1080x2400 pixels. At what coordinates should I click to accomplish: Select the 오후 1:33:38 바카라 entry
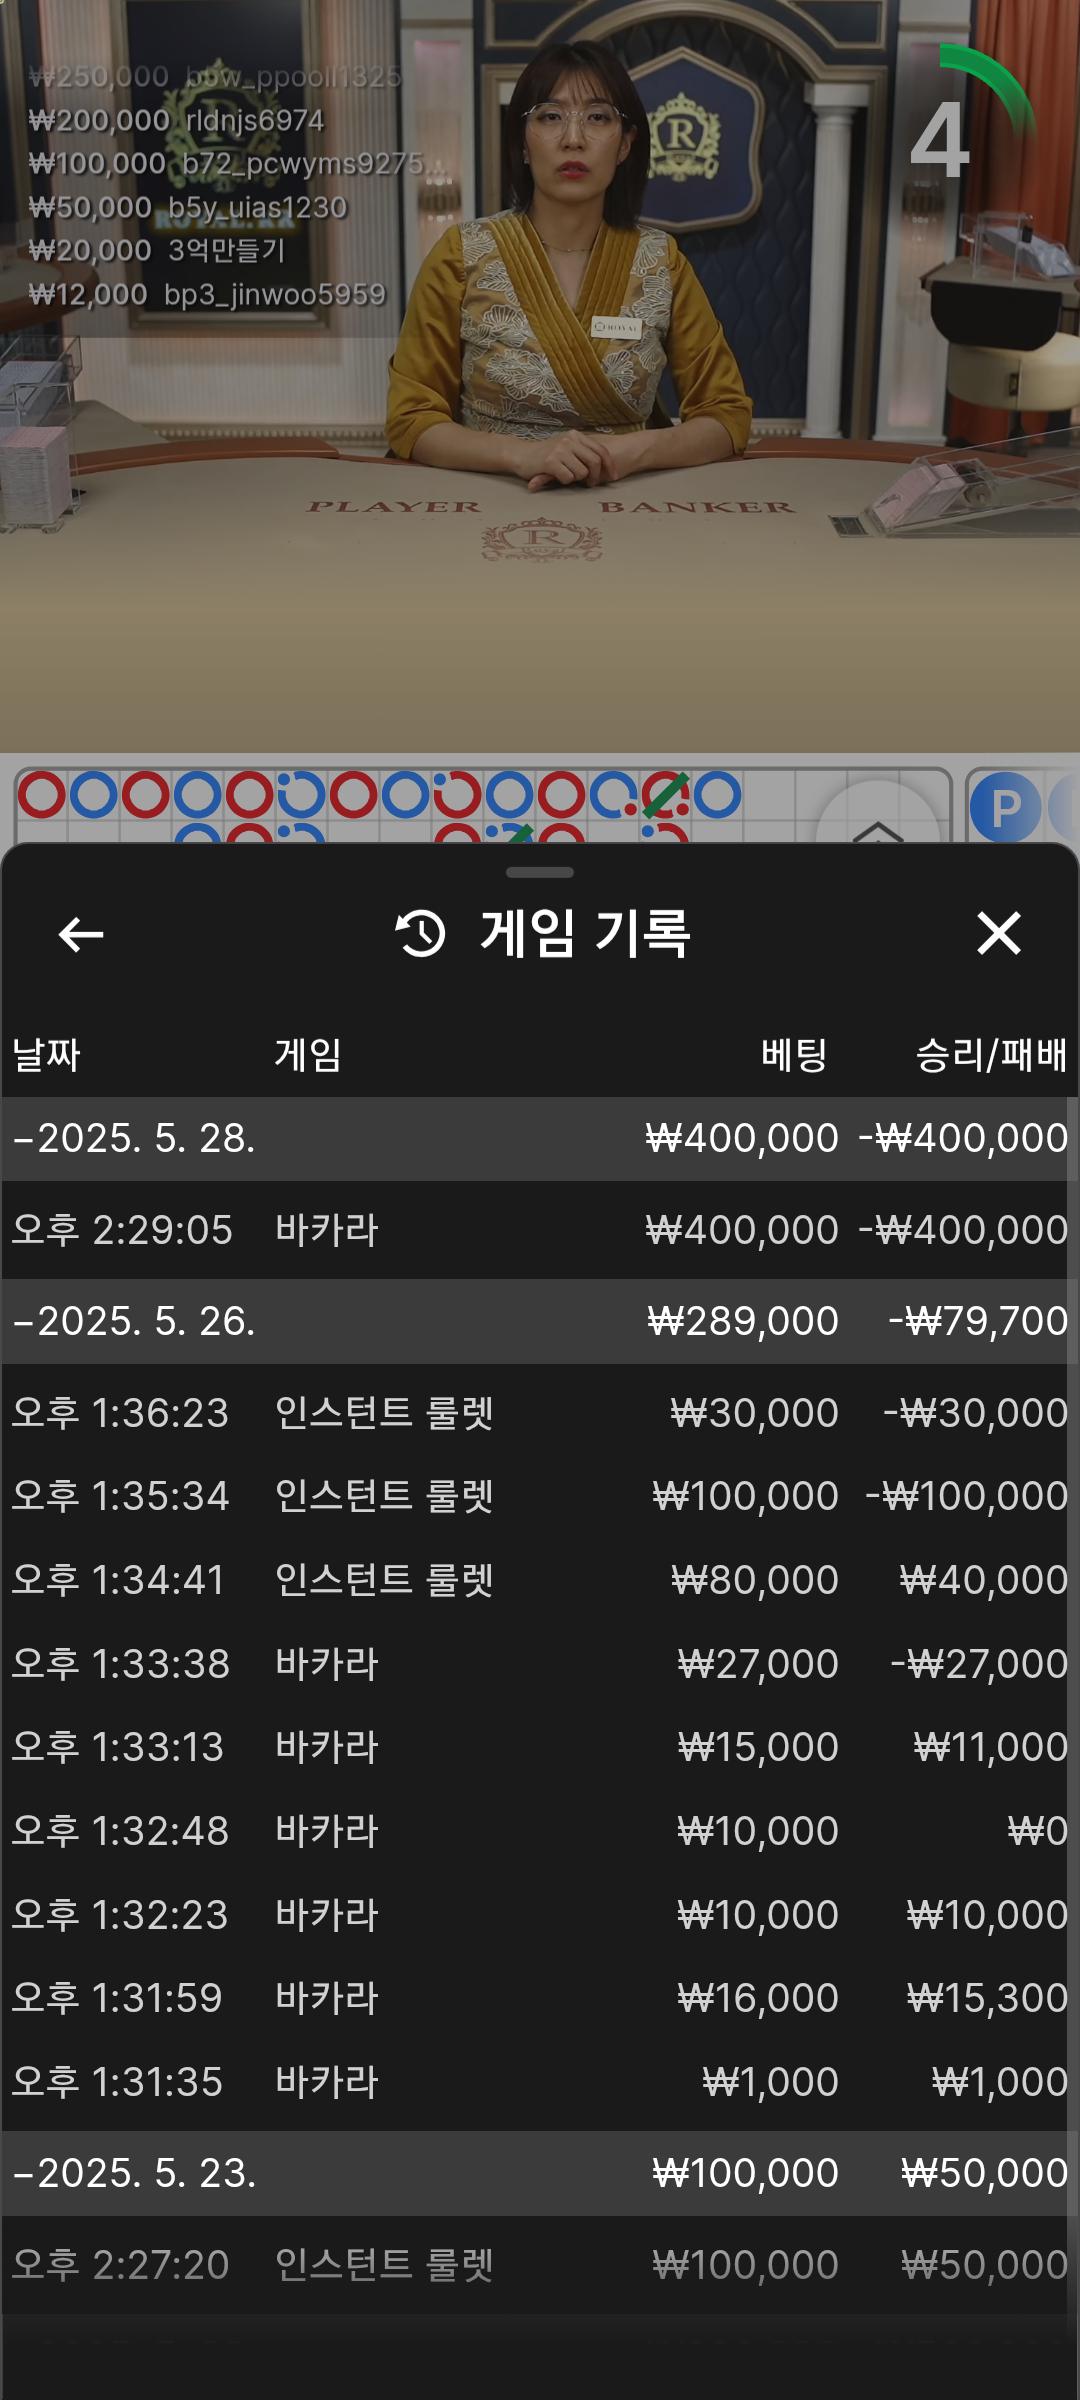click(538, 1664)
